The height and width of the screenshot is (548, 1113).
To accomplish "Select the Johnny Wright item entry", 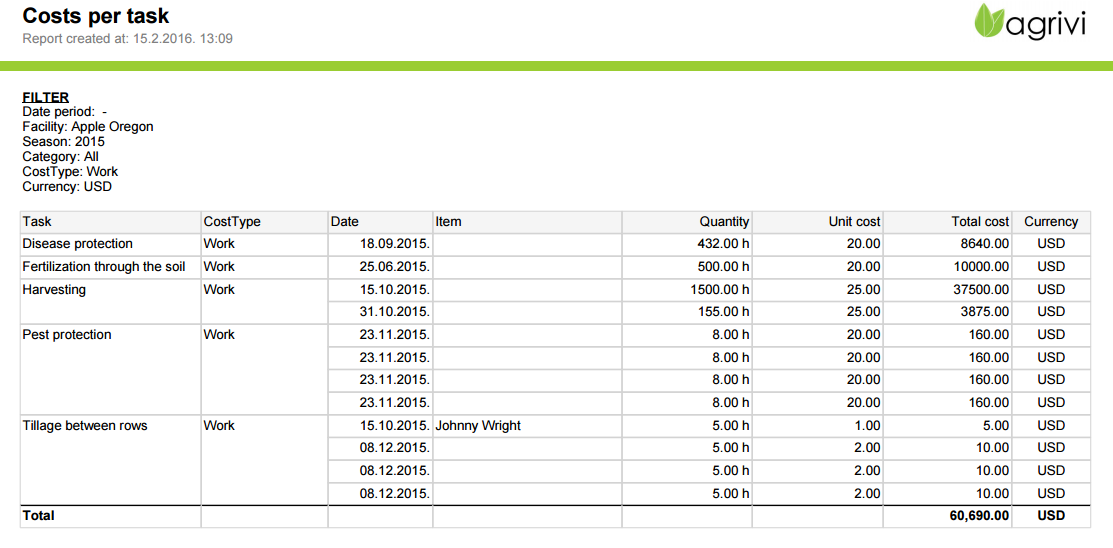I will [x=478, y=426].
